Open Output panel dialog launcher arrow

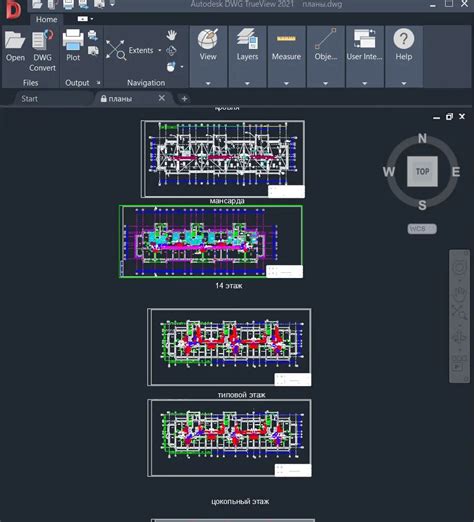98,82
